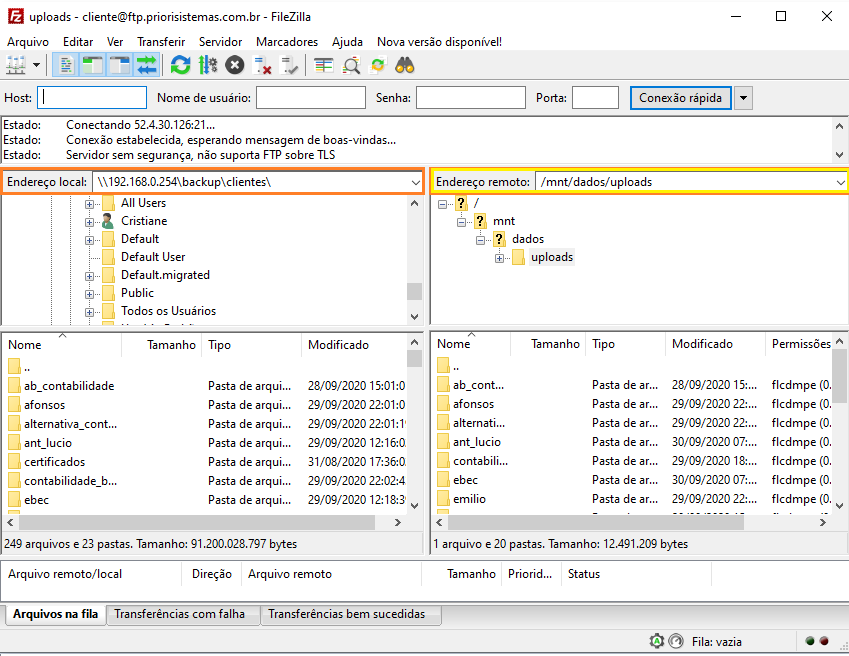This screenshot has height=656, width=849.
Task: Expand the Public folder node
Action: pos(89,294)
